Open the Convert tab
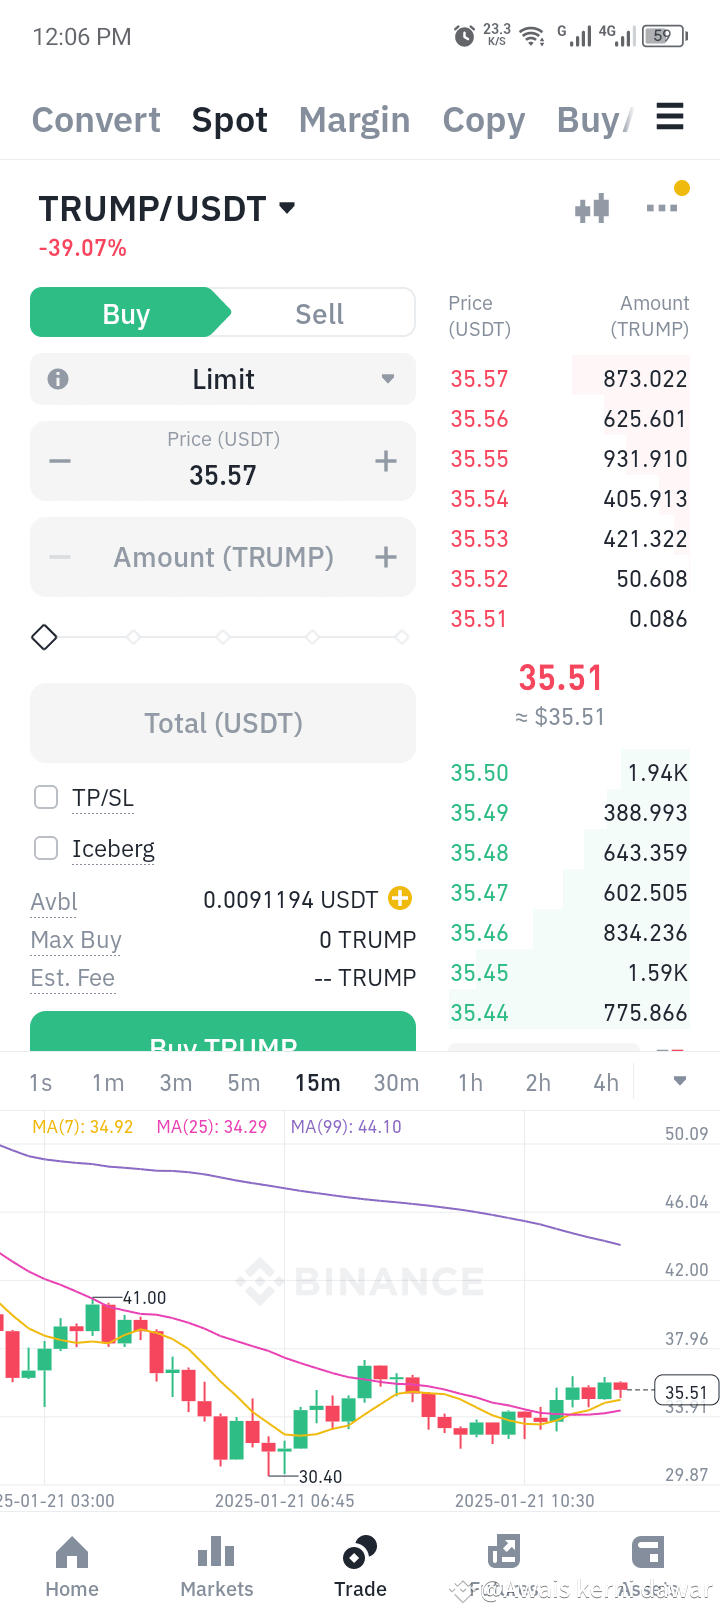The image size is (720, 1612). (x=96, y=120)
